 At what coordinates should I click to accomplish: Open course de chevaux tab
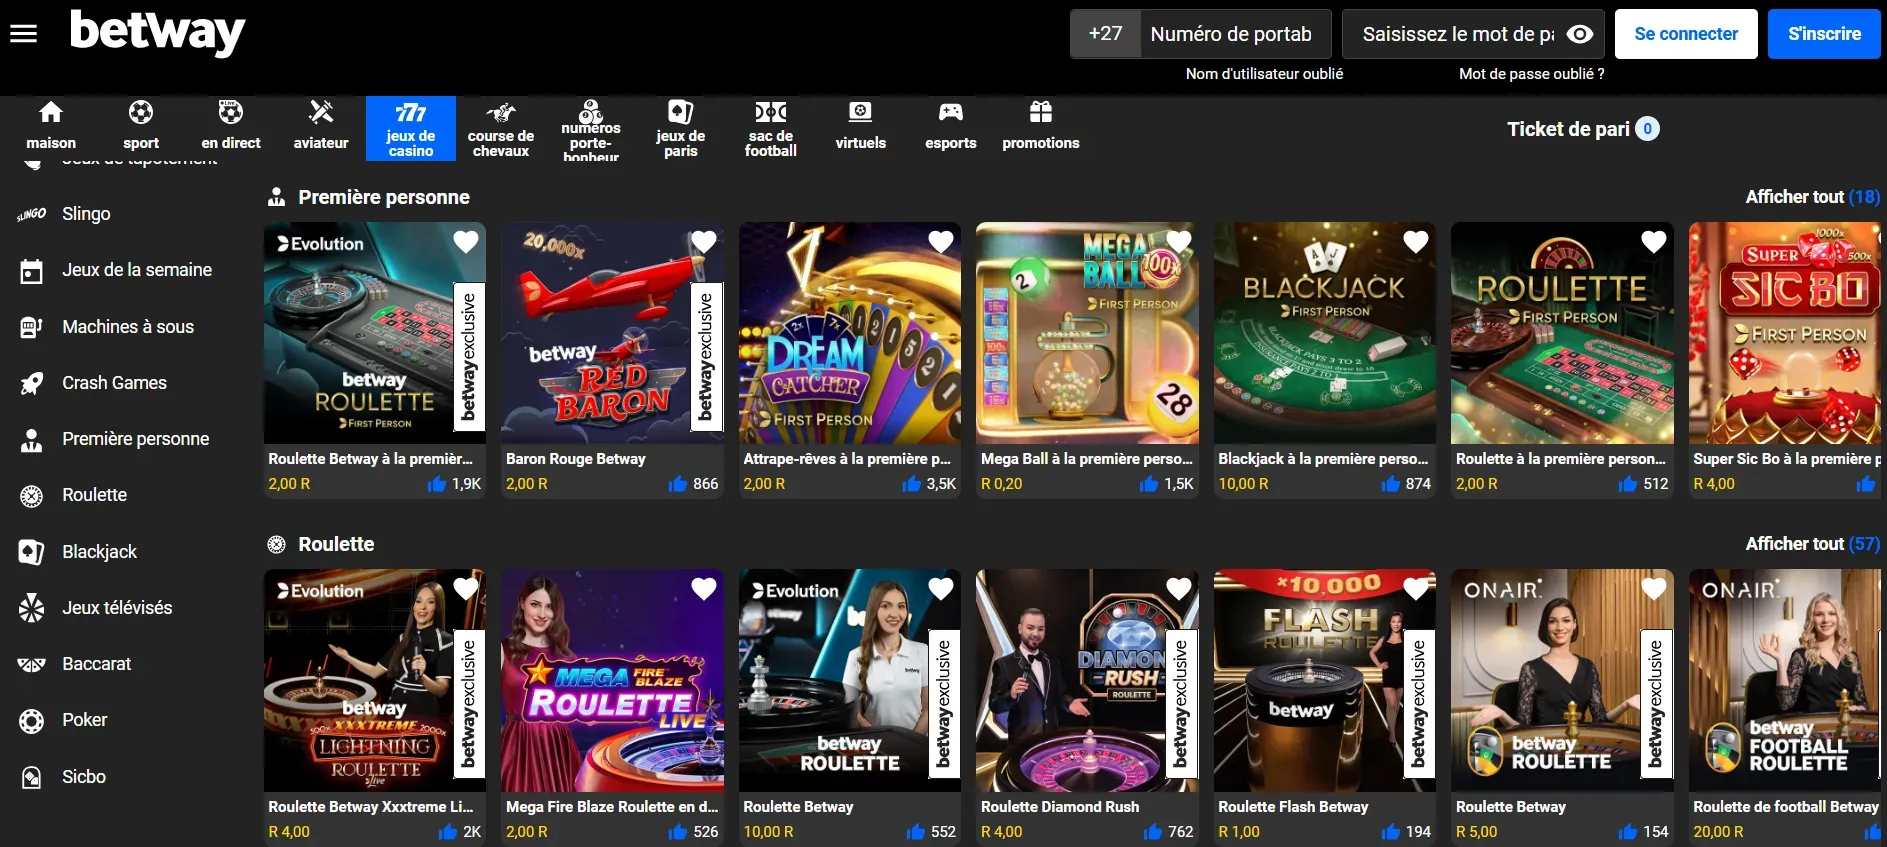click(x=501, y=127)
